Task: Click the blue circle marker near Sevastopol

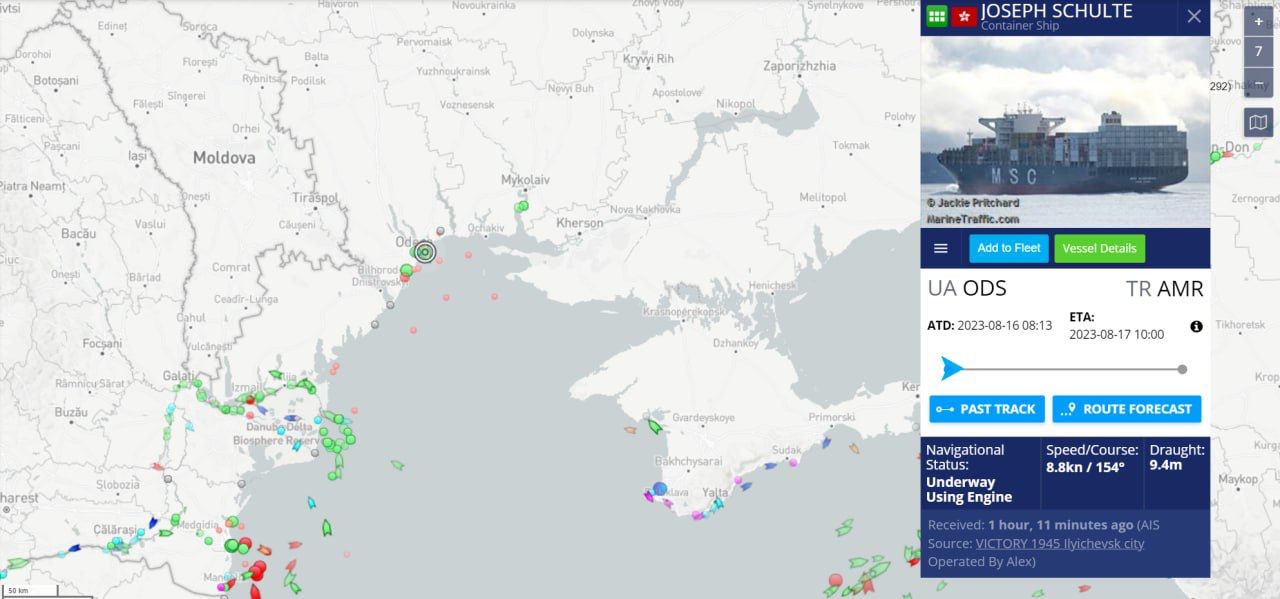Action: [660, 489]
